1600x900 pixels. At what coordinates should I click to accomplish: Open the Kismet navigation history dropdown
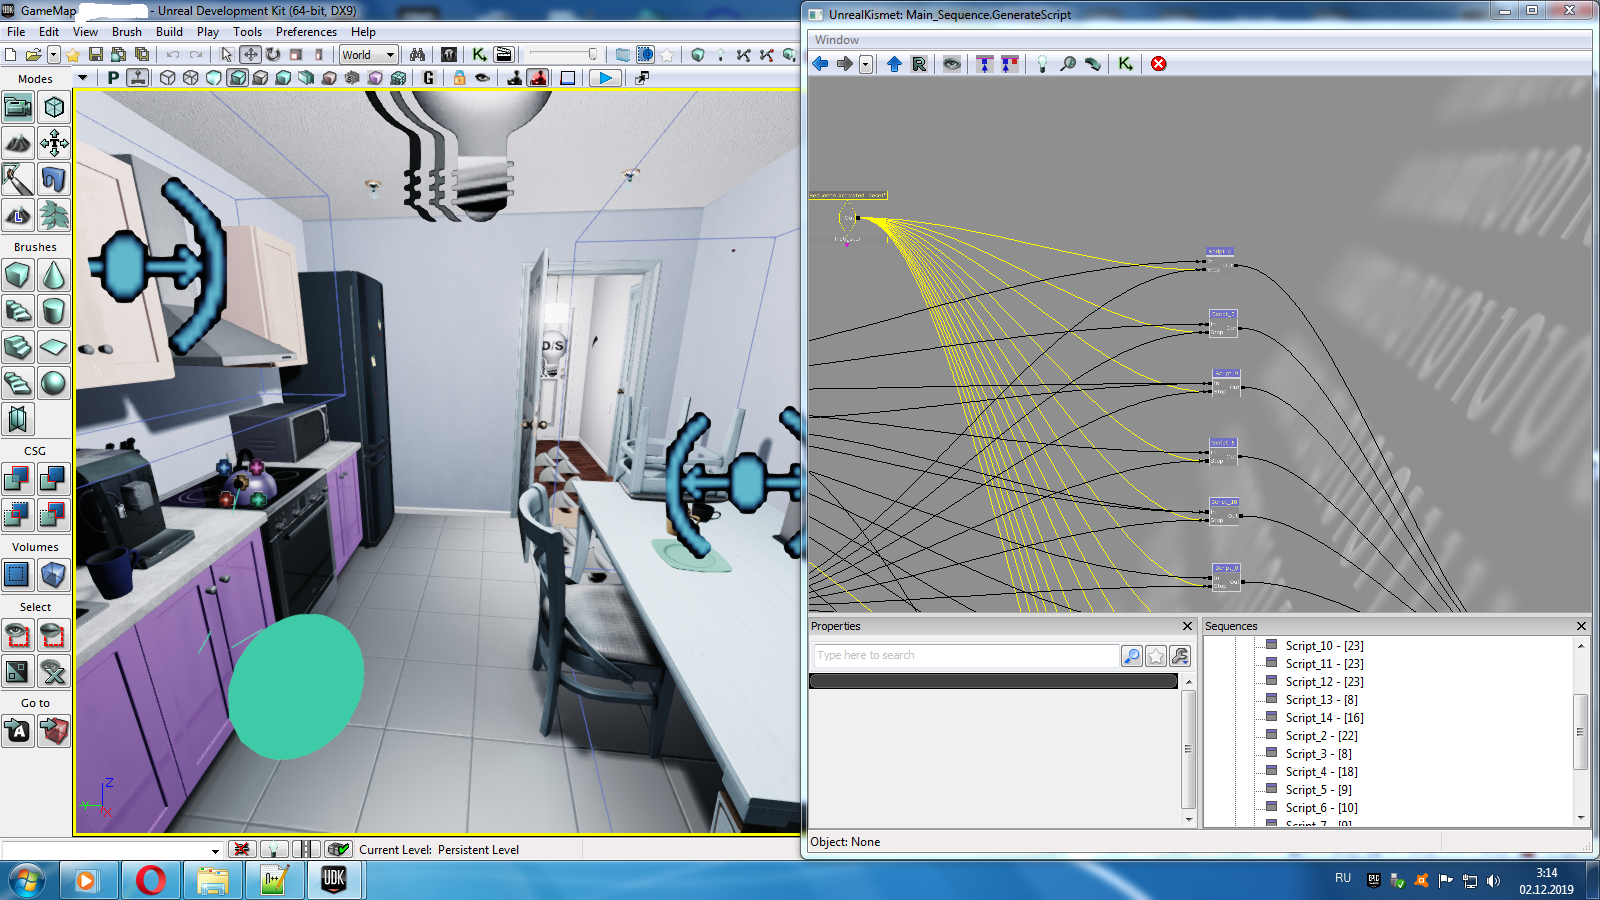pos(866,64)
